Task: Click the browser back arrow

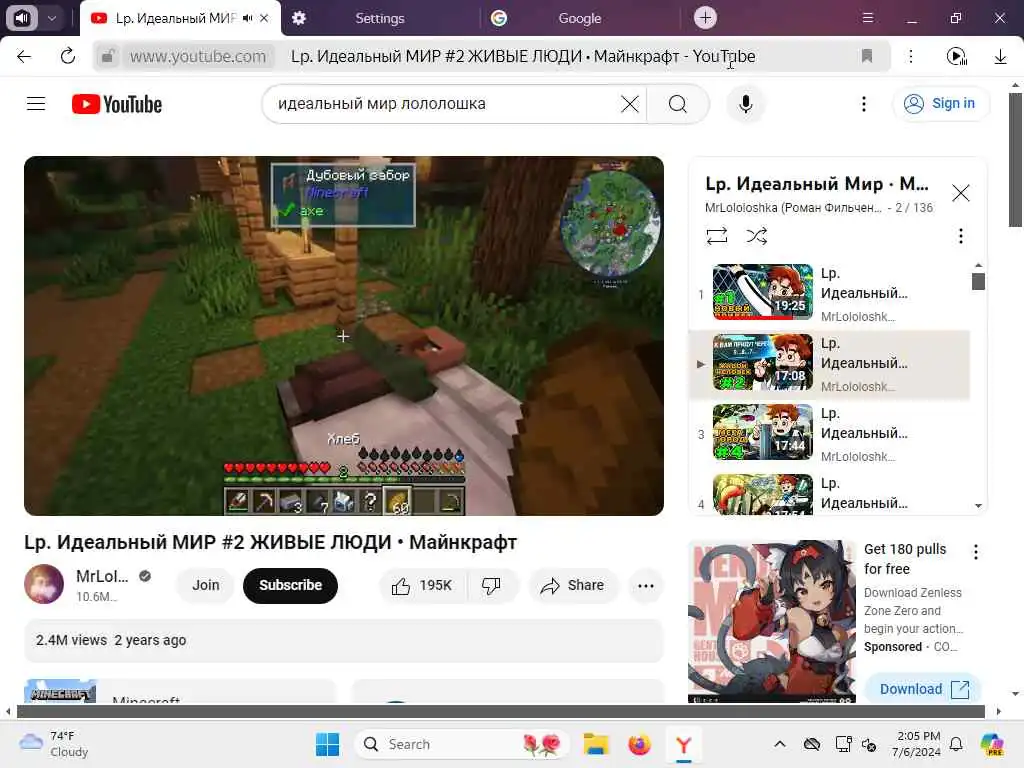Action: click(x=24, y=56)
